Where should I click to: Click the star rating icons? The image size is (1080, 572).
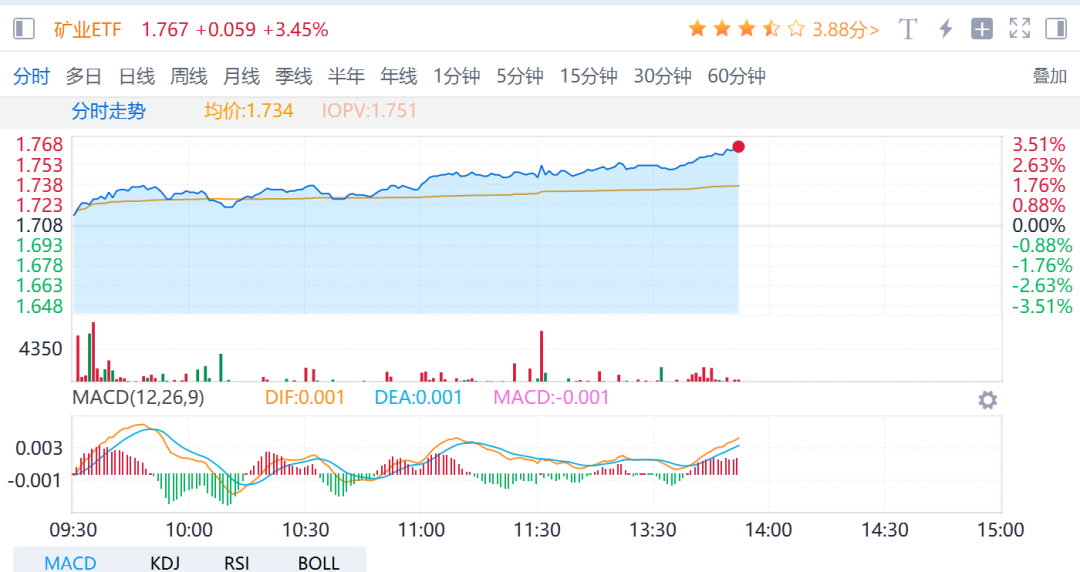746,29
